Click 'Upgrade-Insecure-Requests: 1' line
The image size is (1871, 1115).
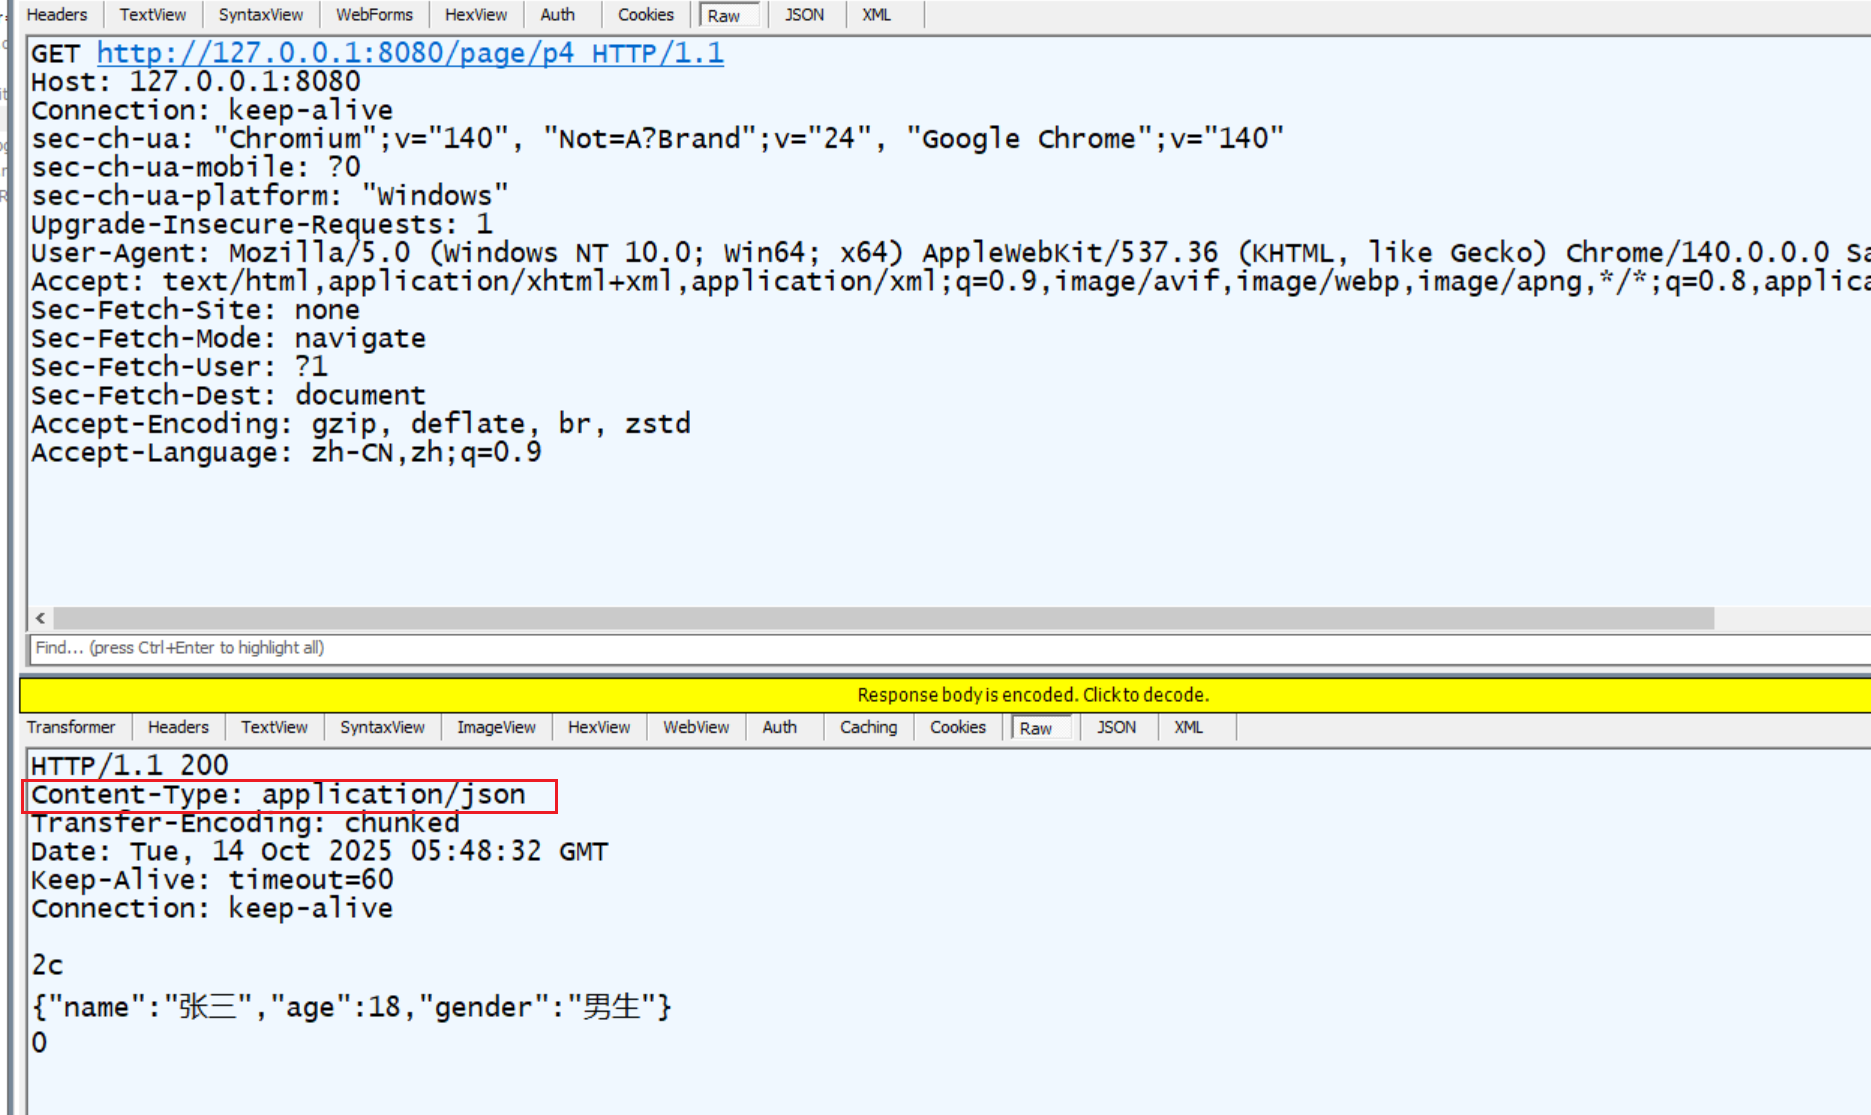[262, 224]
